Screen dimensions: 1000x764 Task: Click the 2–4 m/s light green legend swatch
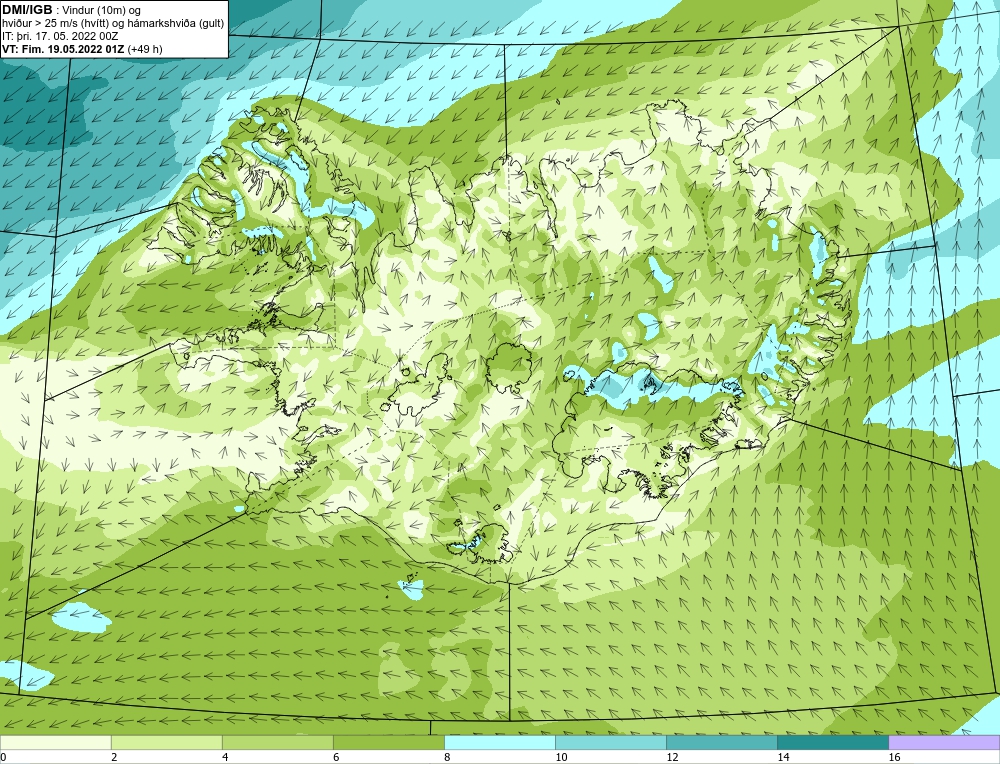click(x=166, y=742)
